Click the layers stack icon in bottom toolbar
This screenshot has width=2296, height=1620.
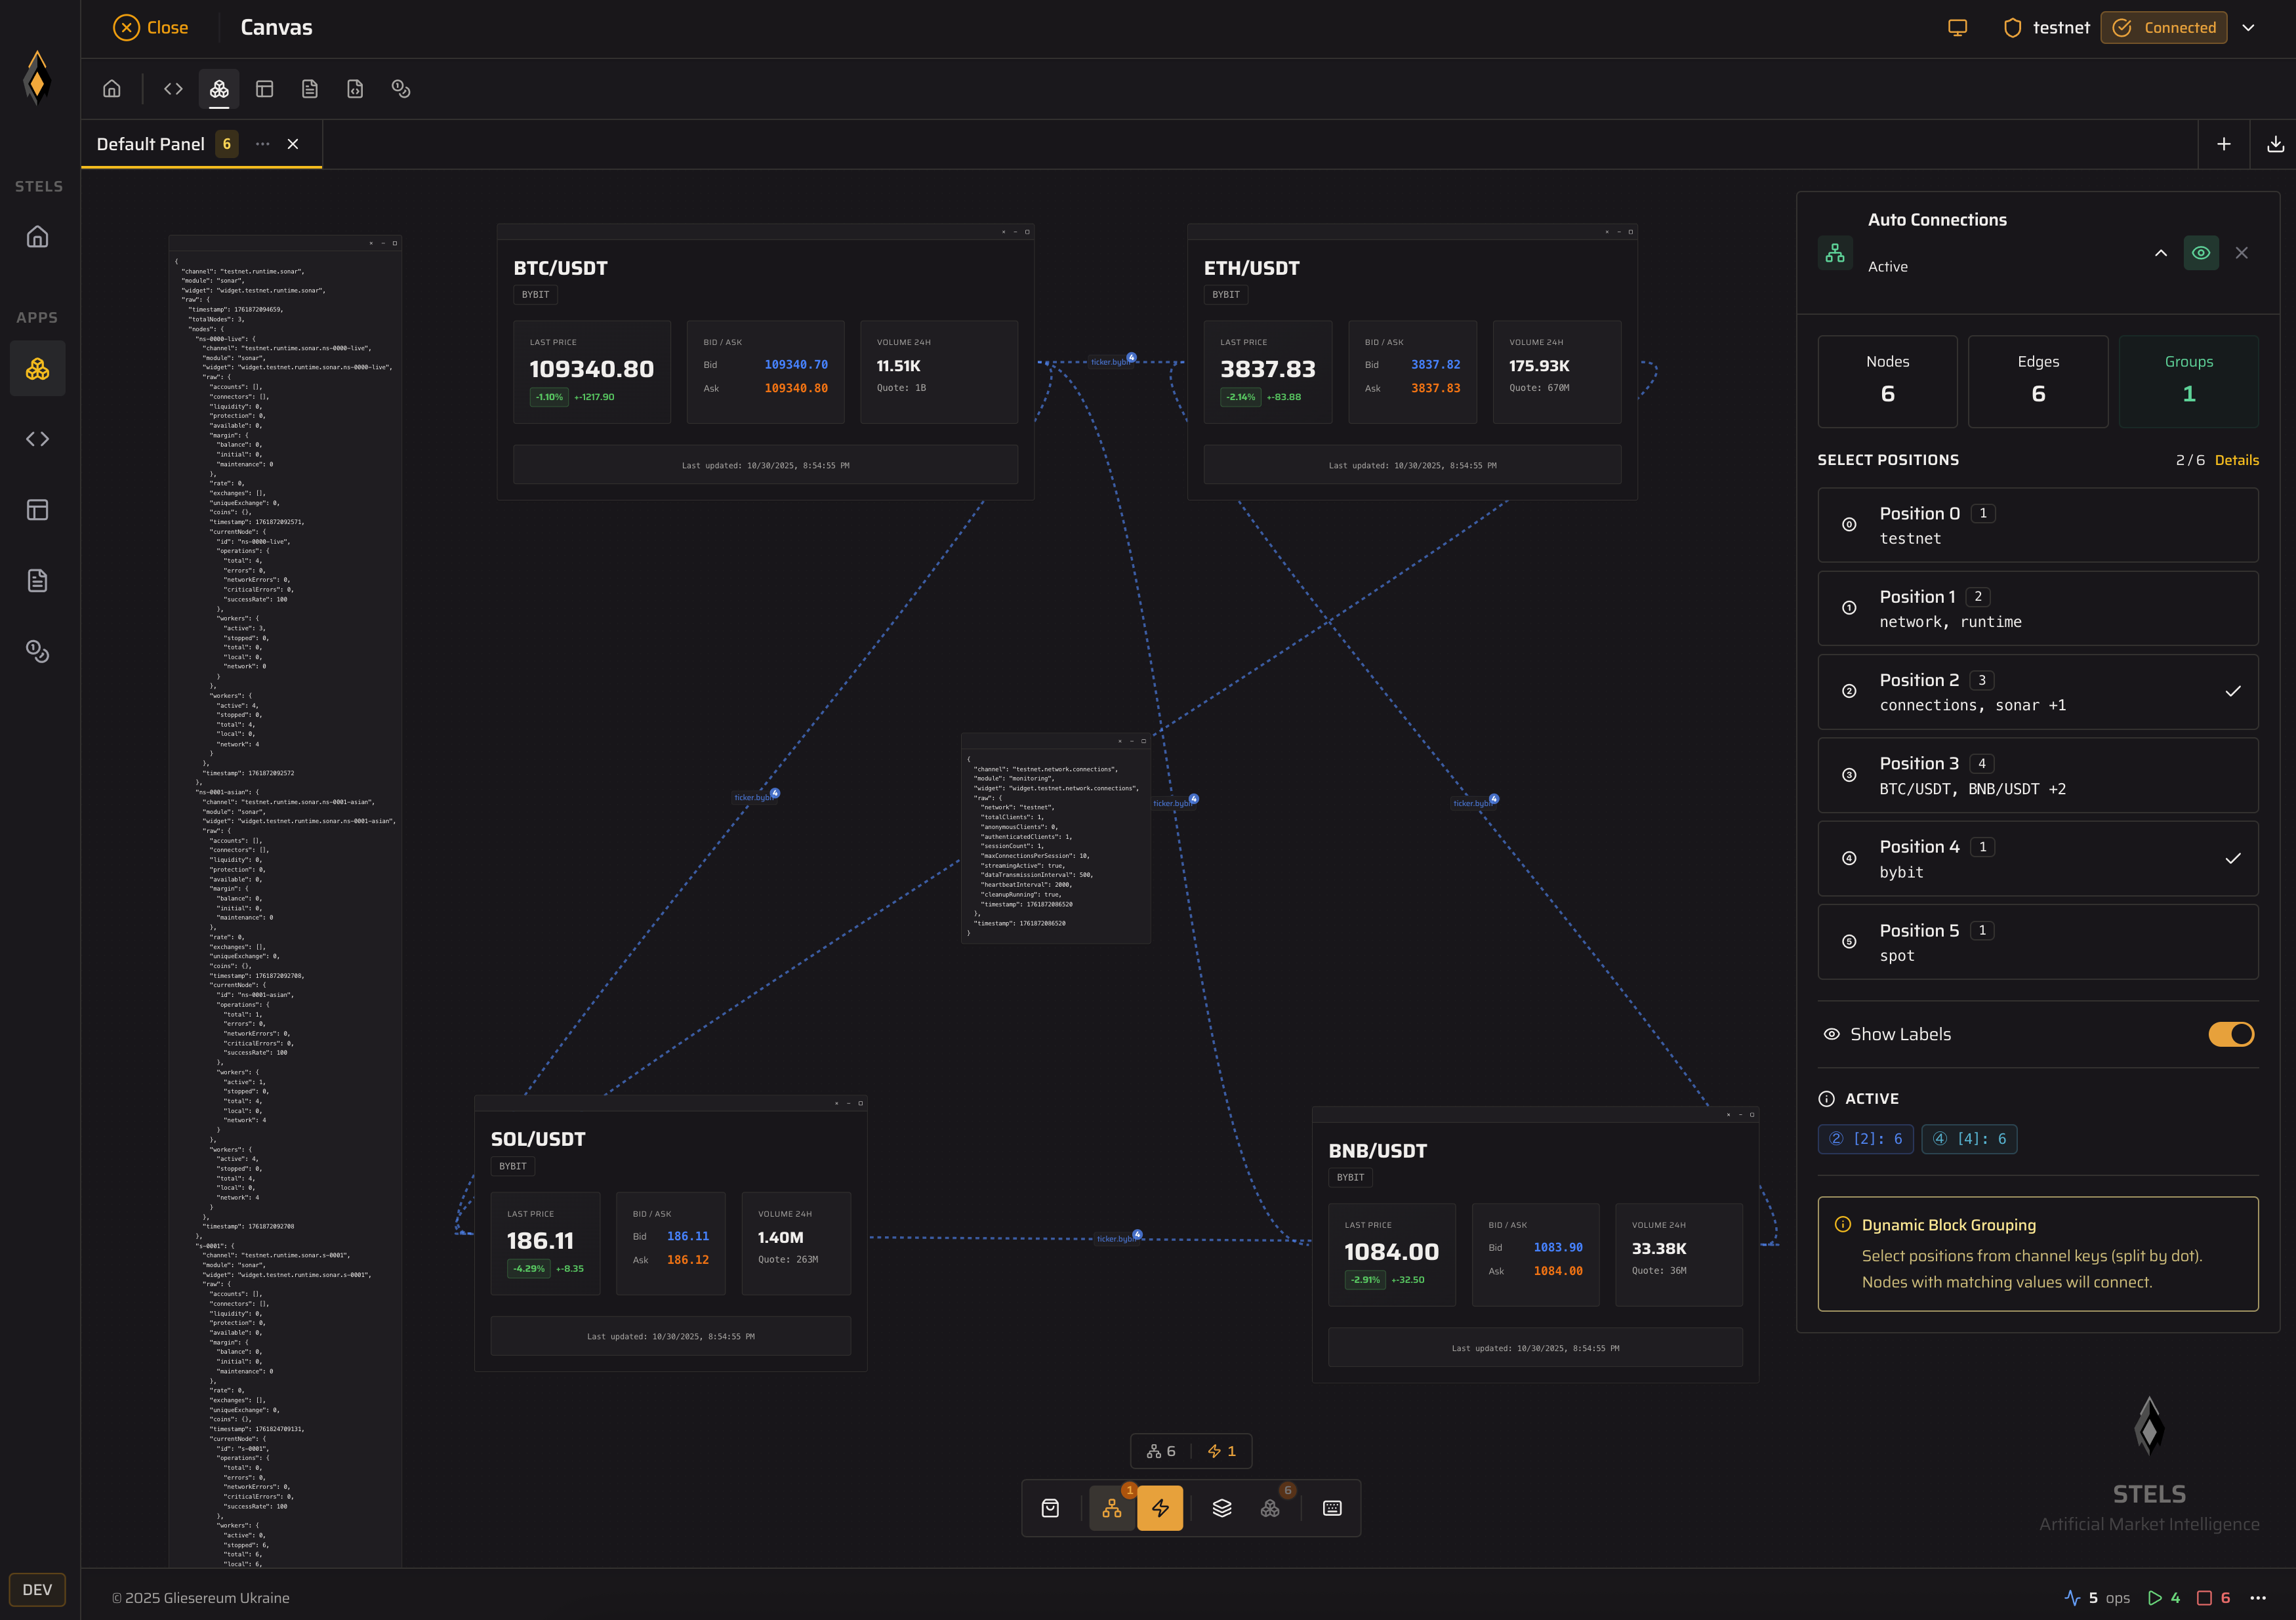[x=1222, y=1507]
